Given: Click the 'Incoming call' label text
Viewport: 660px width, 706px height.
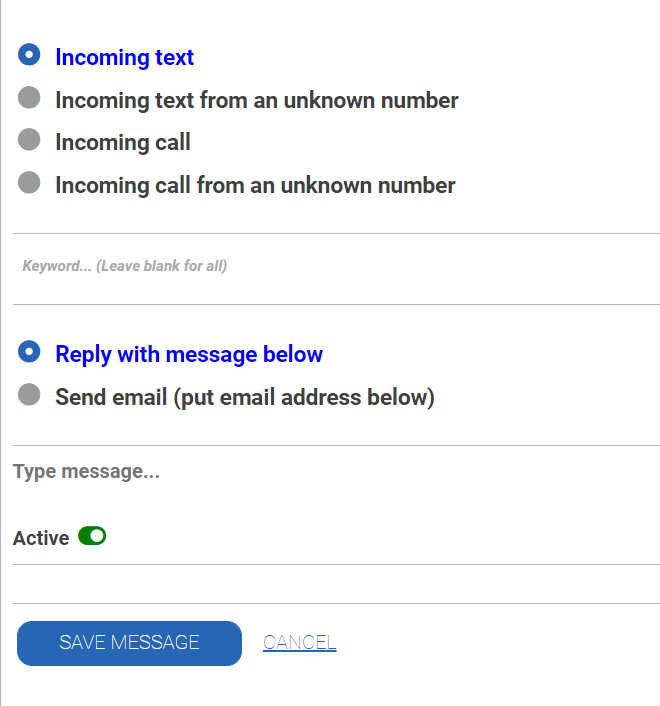Looking at the screenshot, I should point(122,143).
